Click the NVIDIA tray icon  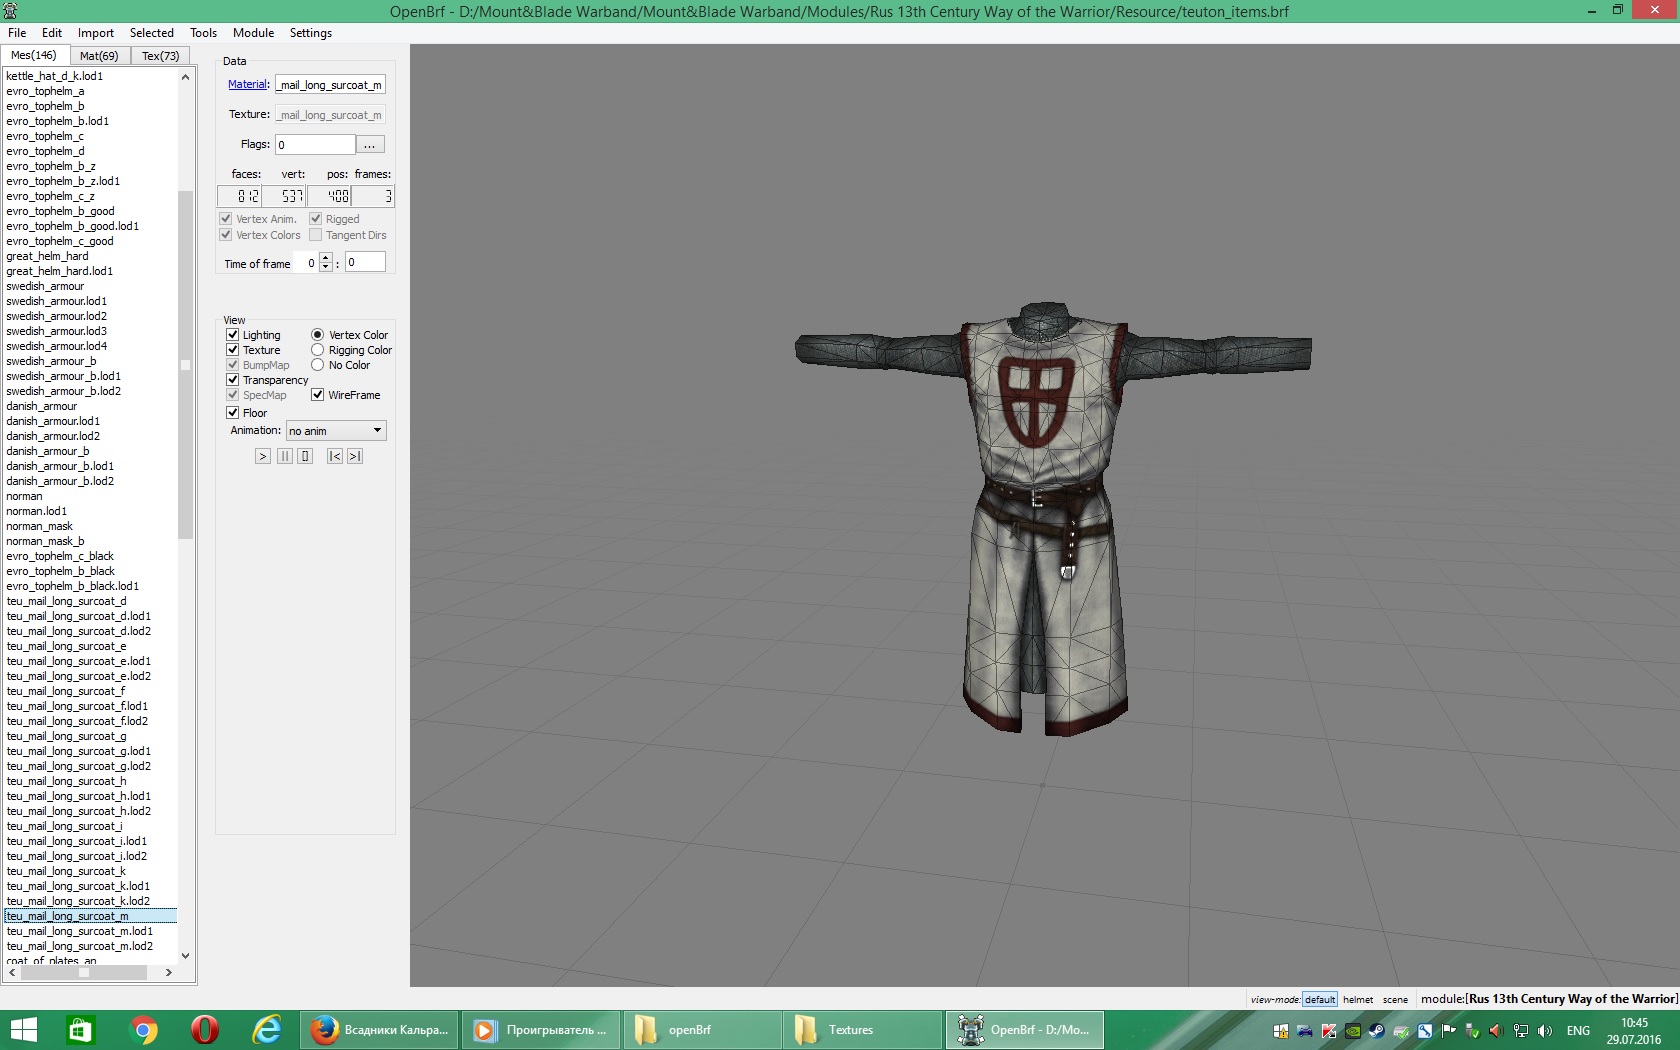pos(1353,1031)
